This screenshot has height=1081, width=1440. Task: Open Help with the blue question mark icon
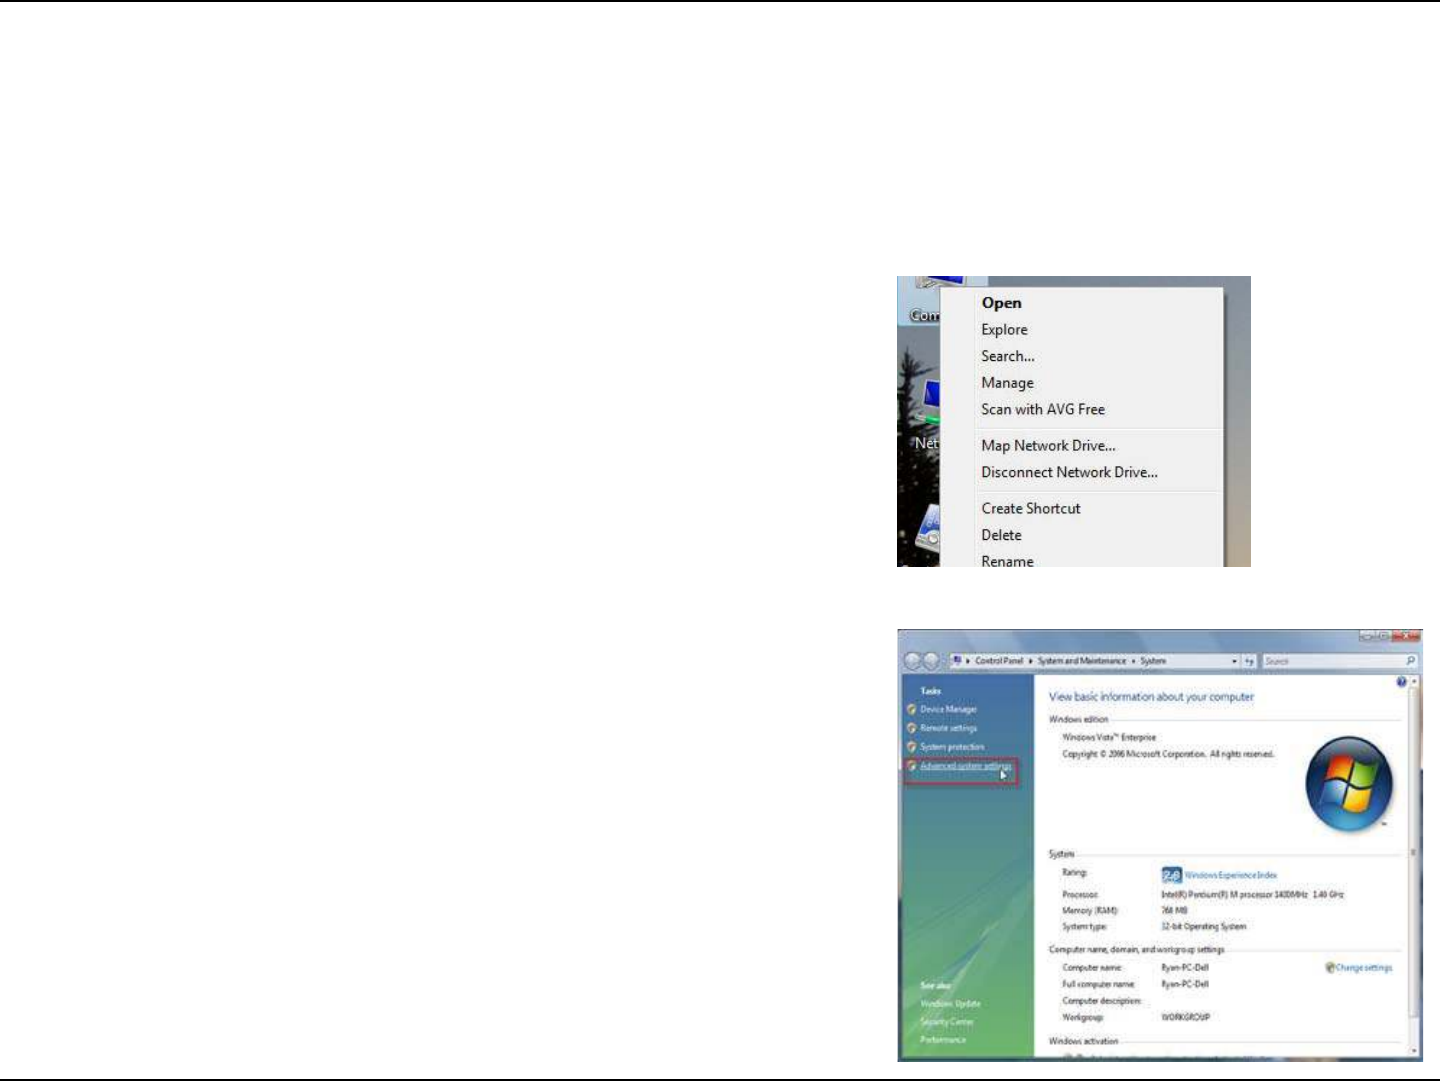1401,682
